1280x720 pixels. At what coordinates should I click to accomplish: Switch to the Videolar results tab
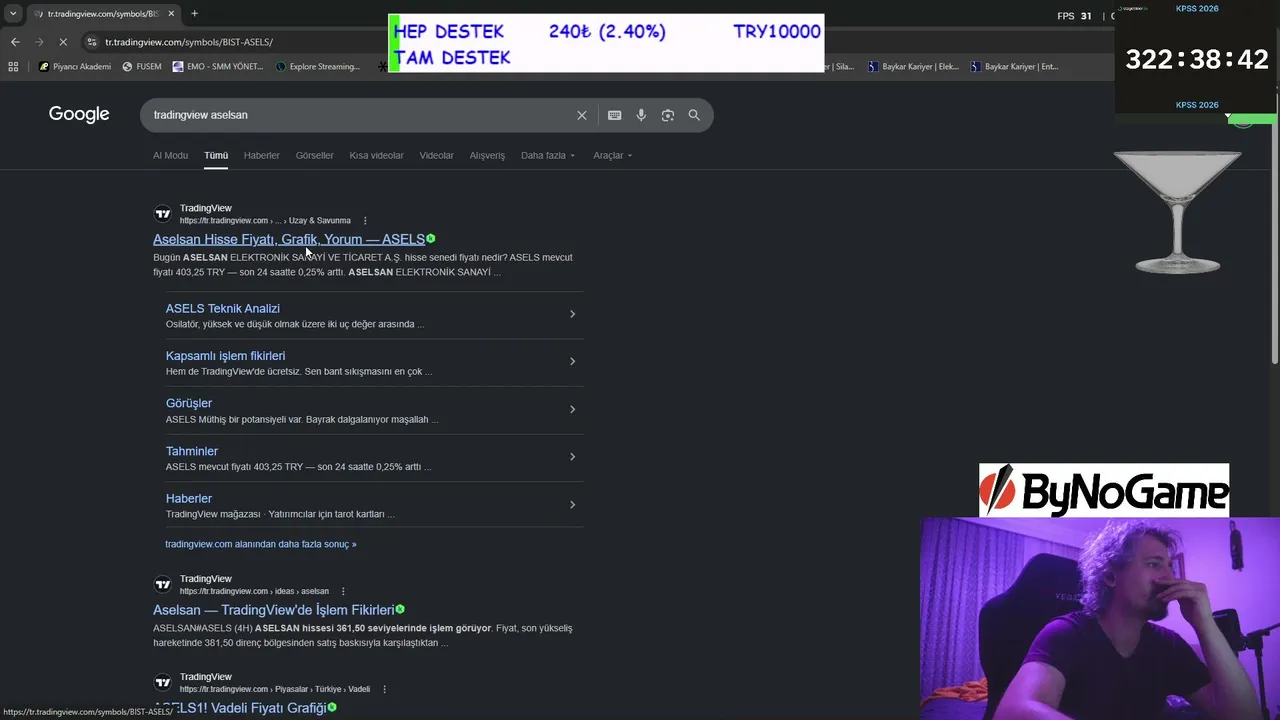[436, 155]
